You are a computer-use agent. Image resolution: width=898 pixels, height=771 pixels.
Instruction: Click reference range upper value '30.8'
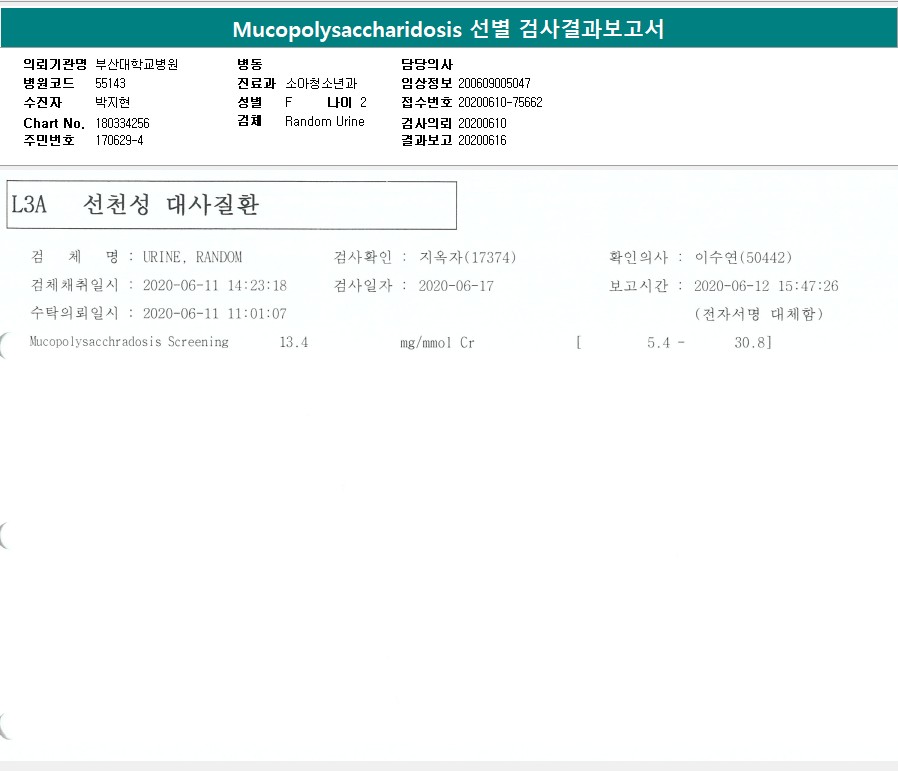pyautogui.click(x=750, y=343)
